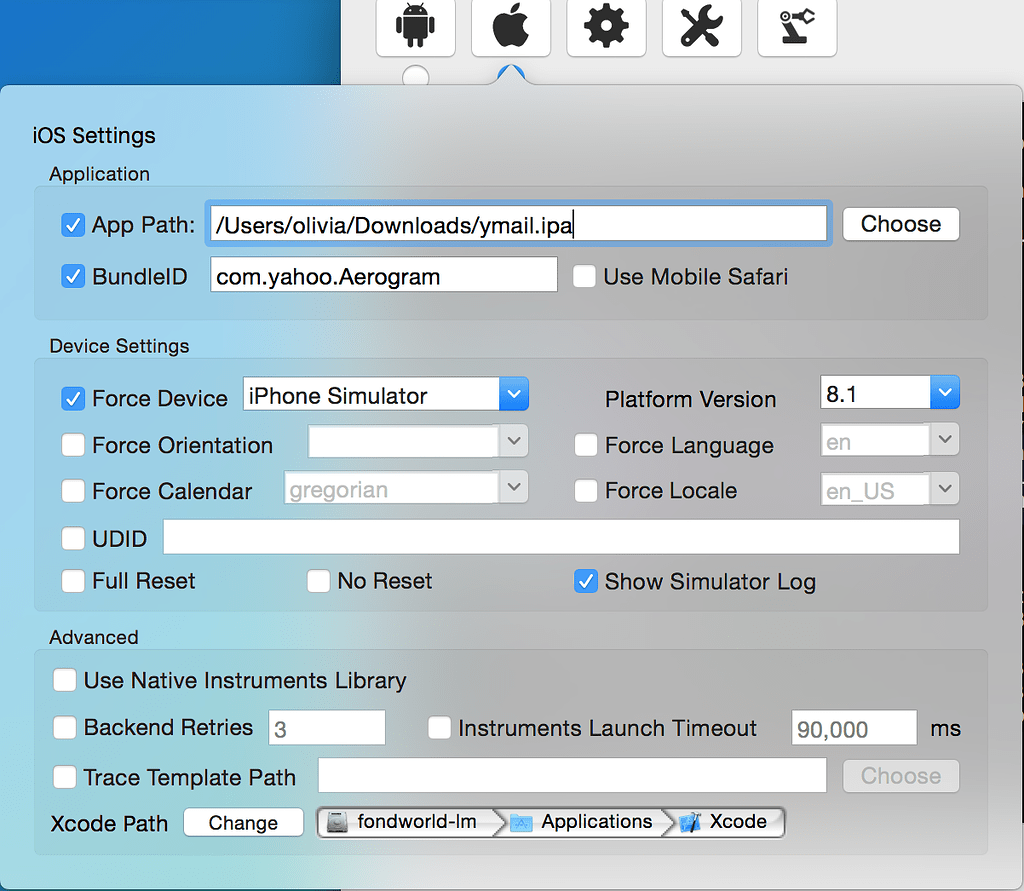Click the Developer settings wrench icon

(x=701, y=28)
